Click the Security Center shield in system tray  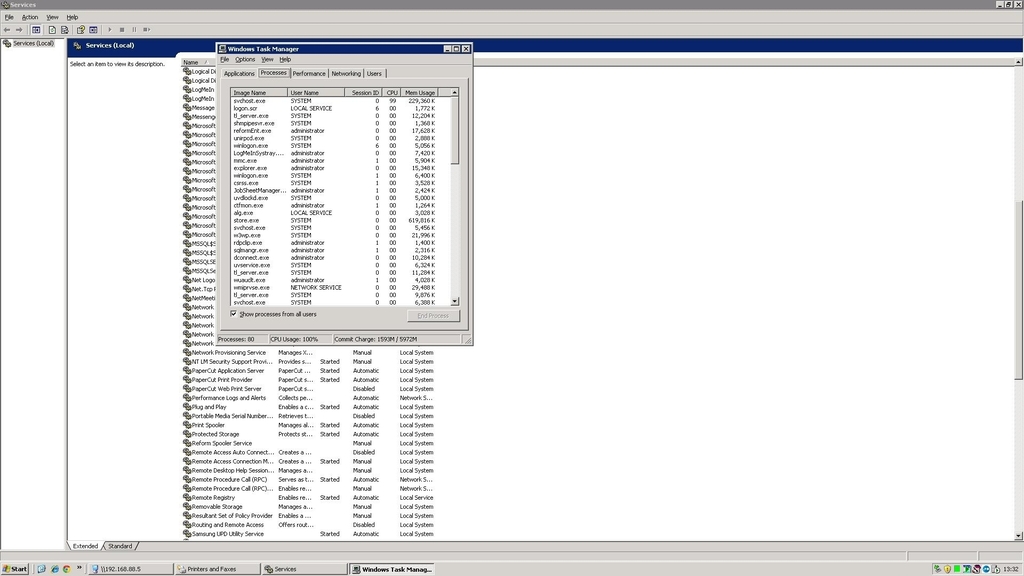(948, 570)
